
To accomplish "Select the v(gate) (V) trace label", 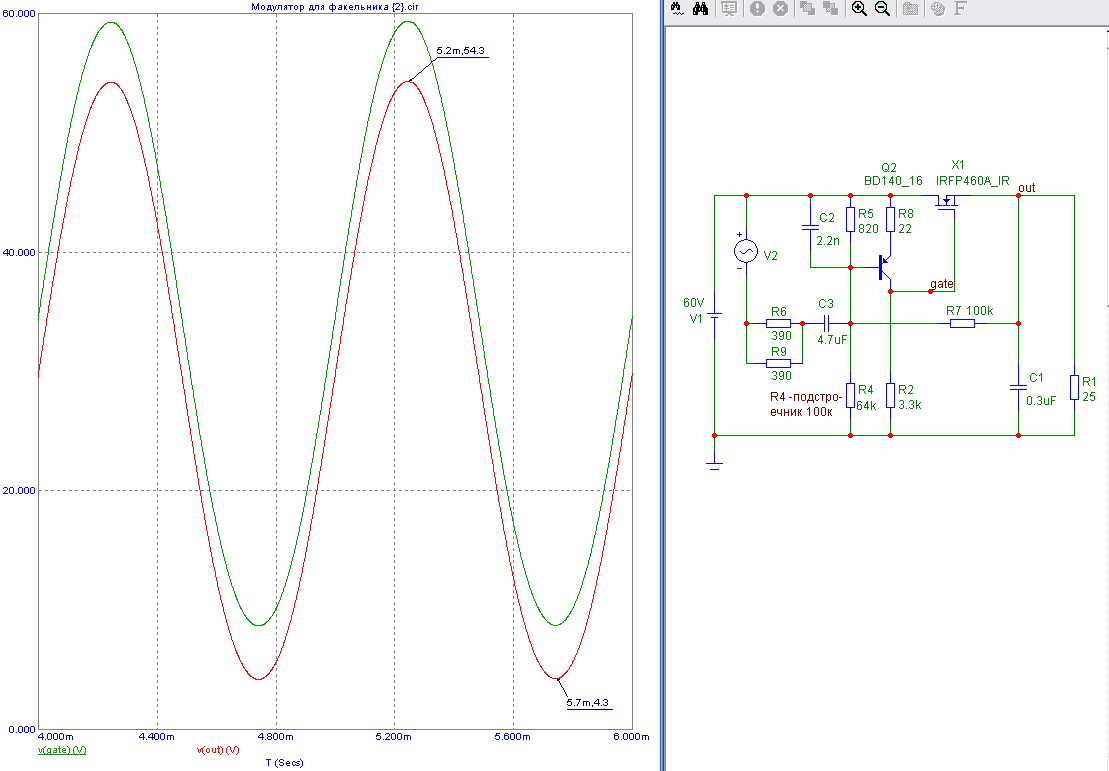I will tap(62, 749).
